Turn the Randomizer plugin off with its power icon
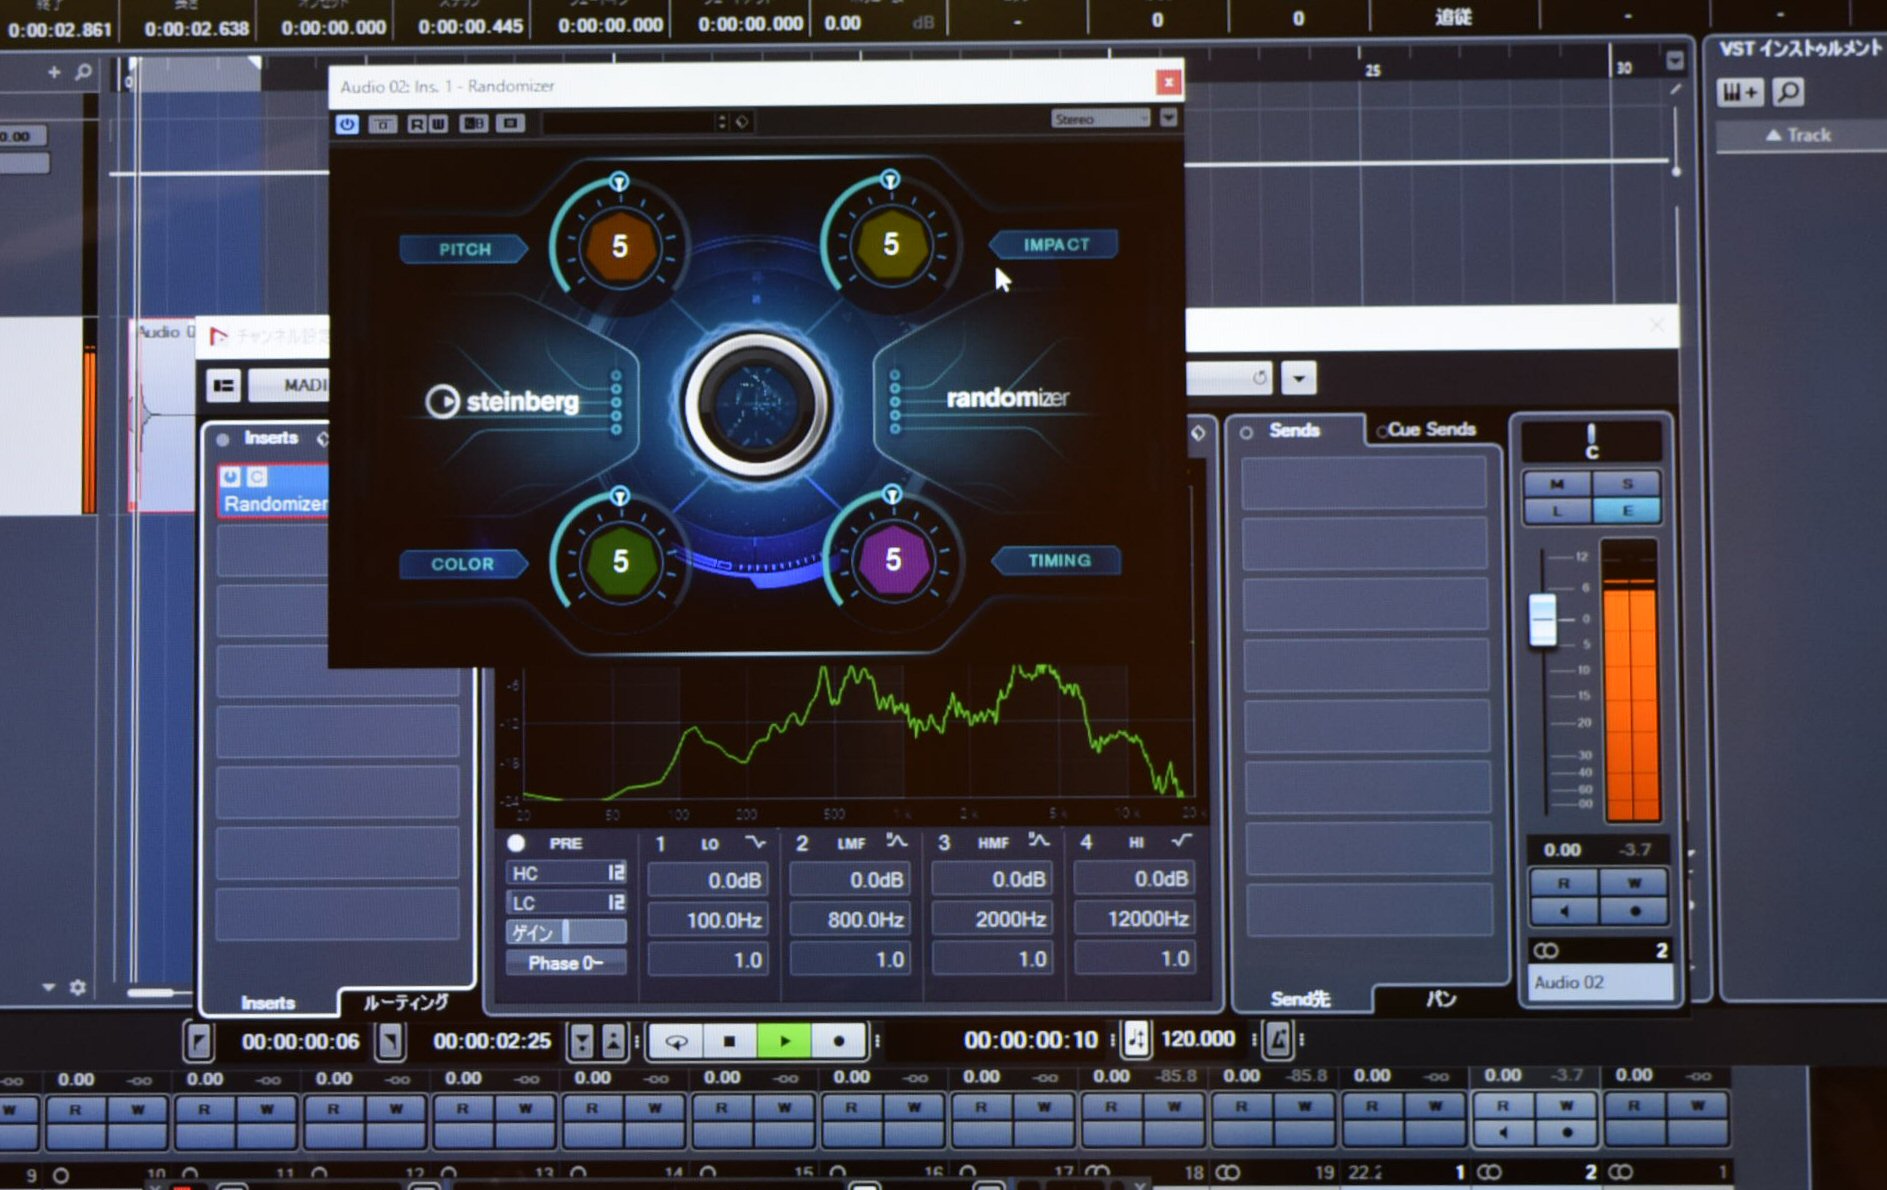This screenshot has height=1190, width=1887. (x=346, y=124)
